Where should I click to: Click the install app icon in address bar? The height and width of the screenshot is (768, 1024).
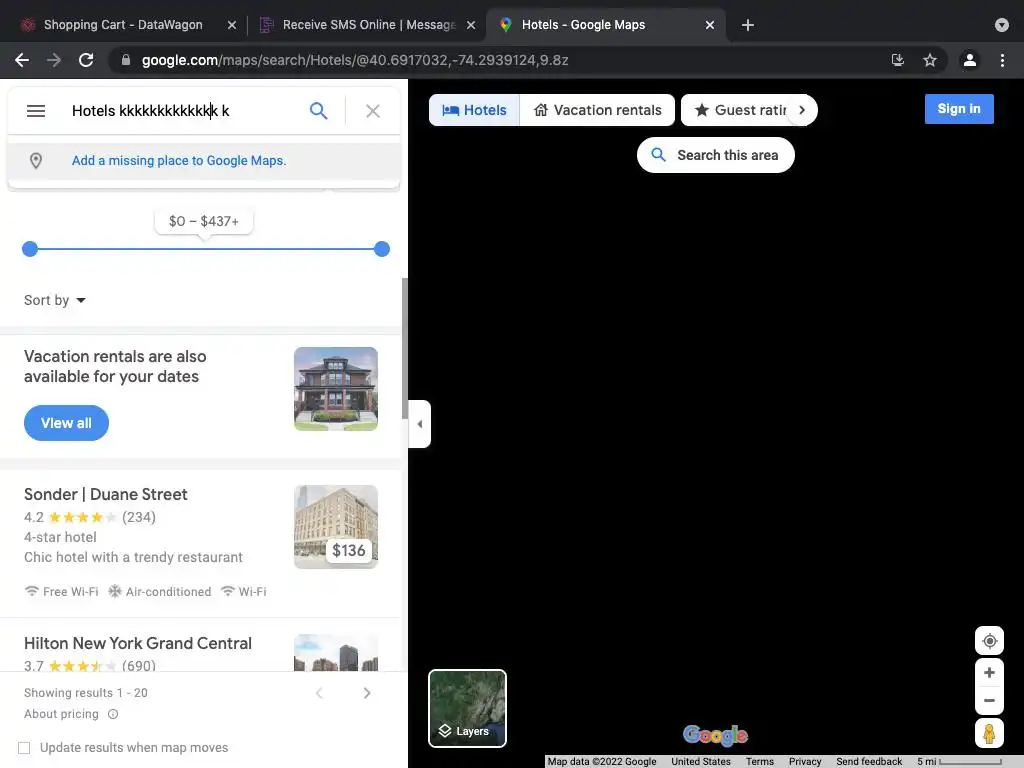pyautogui.click(x=898, y=60)
